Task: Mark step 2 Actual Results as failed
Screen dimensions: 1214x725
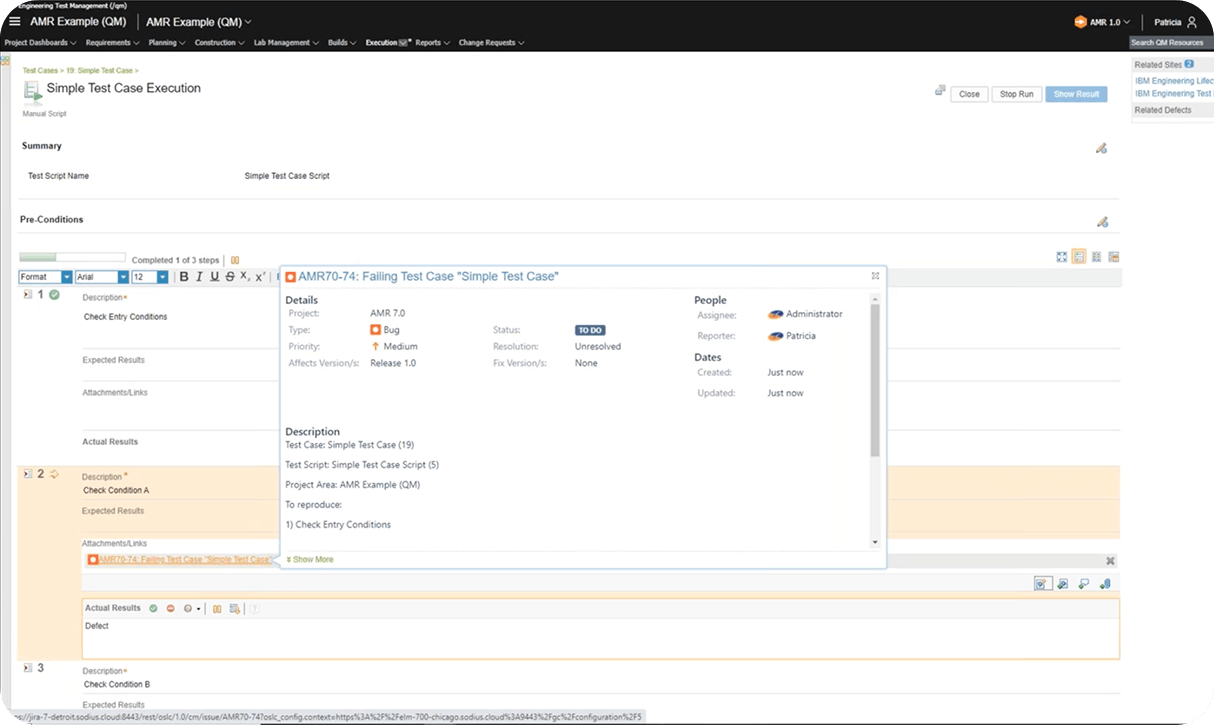Action: click(x=171, y=608)
